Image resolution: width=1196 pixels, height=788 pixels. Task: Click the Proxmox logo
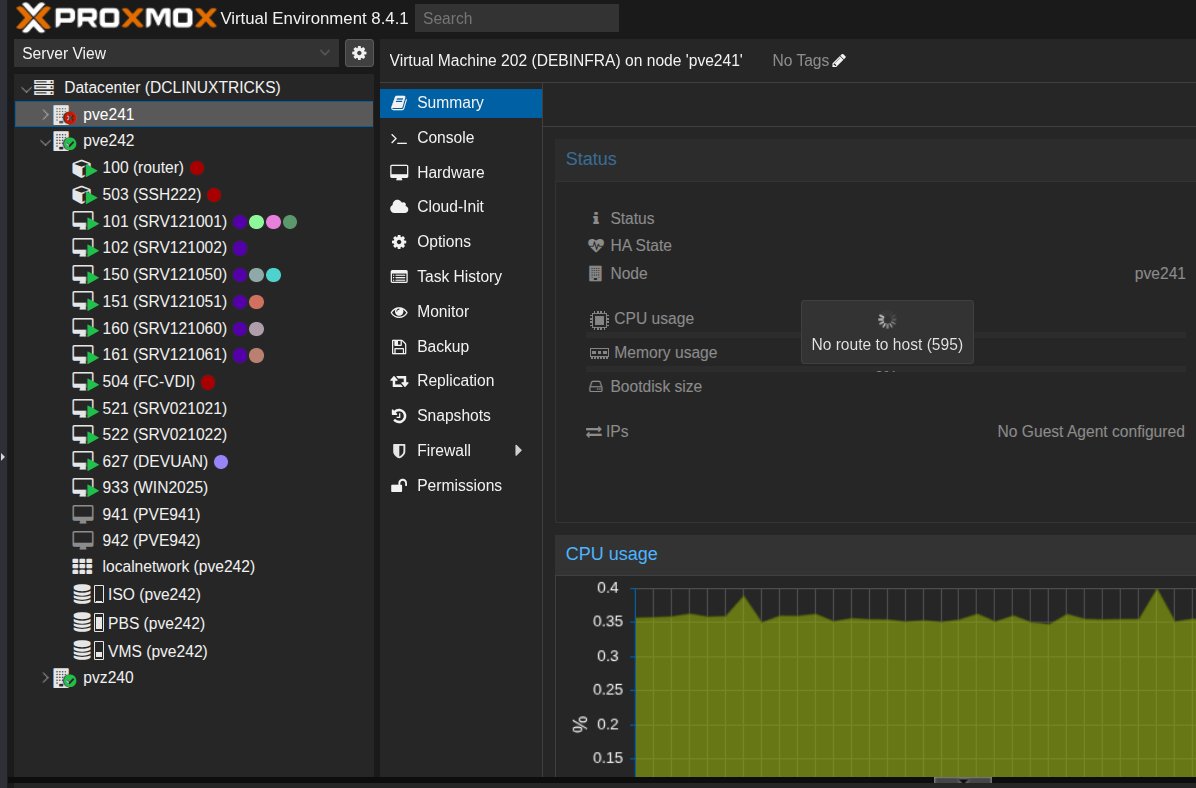click(116, 18)
